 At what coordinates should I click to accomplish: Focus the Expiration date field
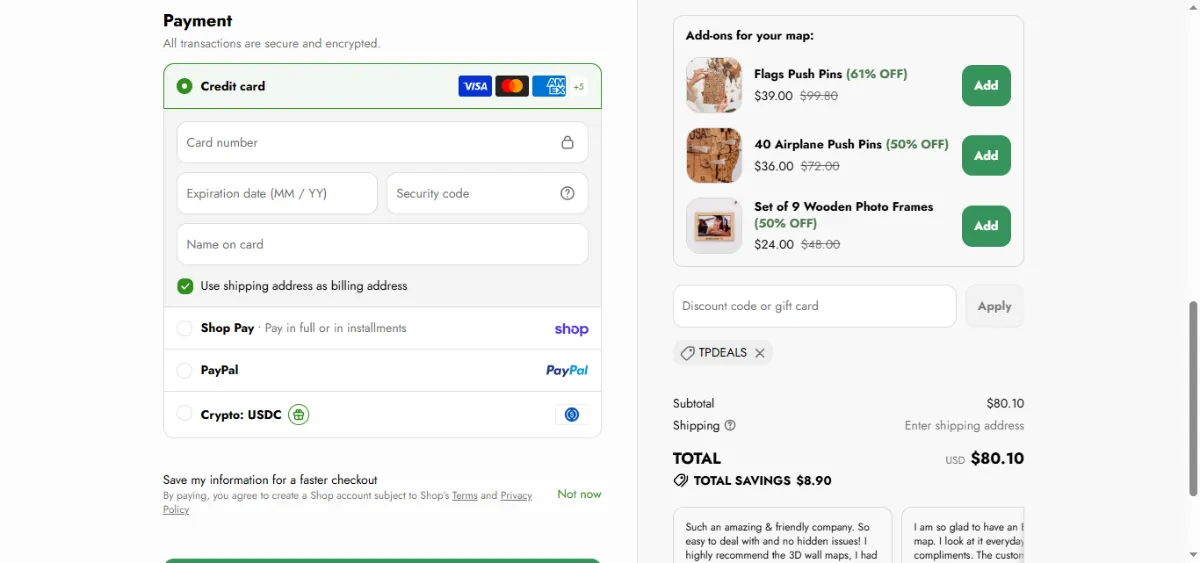[x=277, y=193]
